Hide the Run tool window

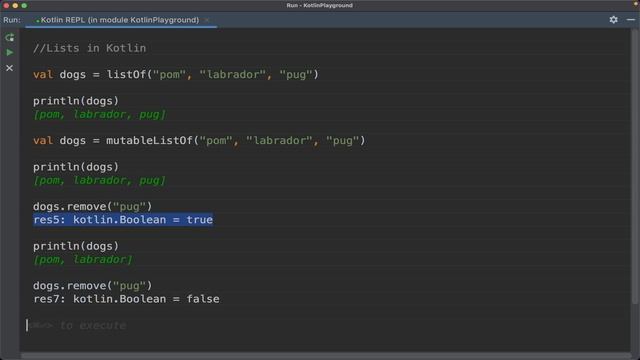[x=631, y=20]
